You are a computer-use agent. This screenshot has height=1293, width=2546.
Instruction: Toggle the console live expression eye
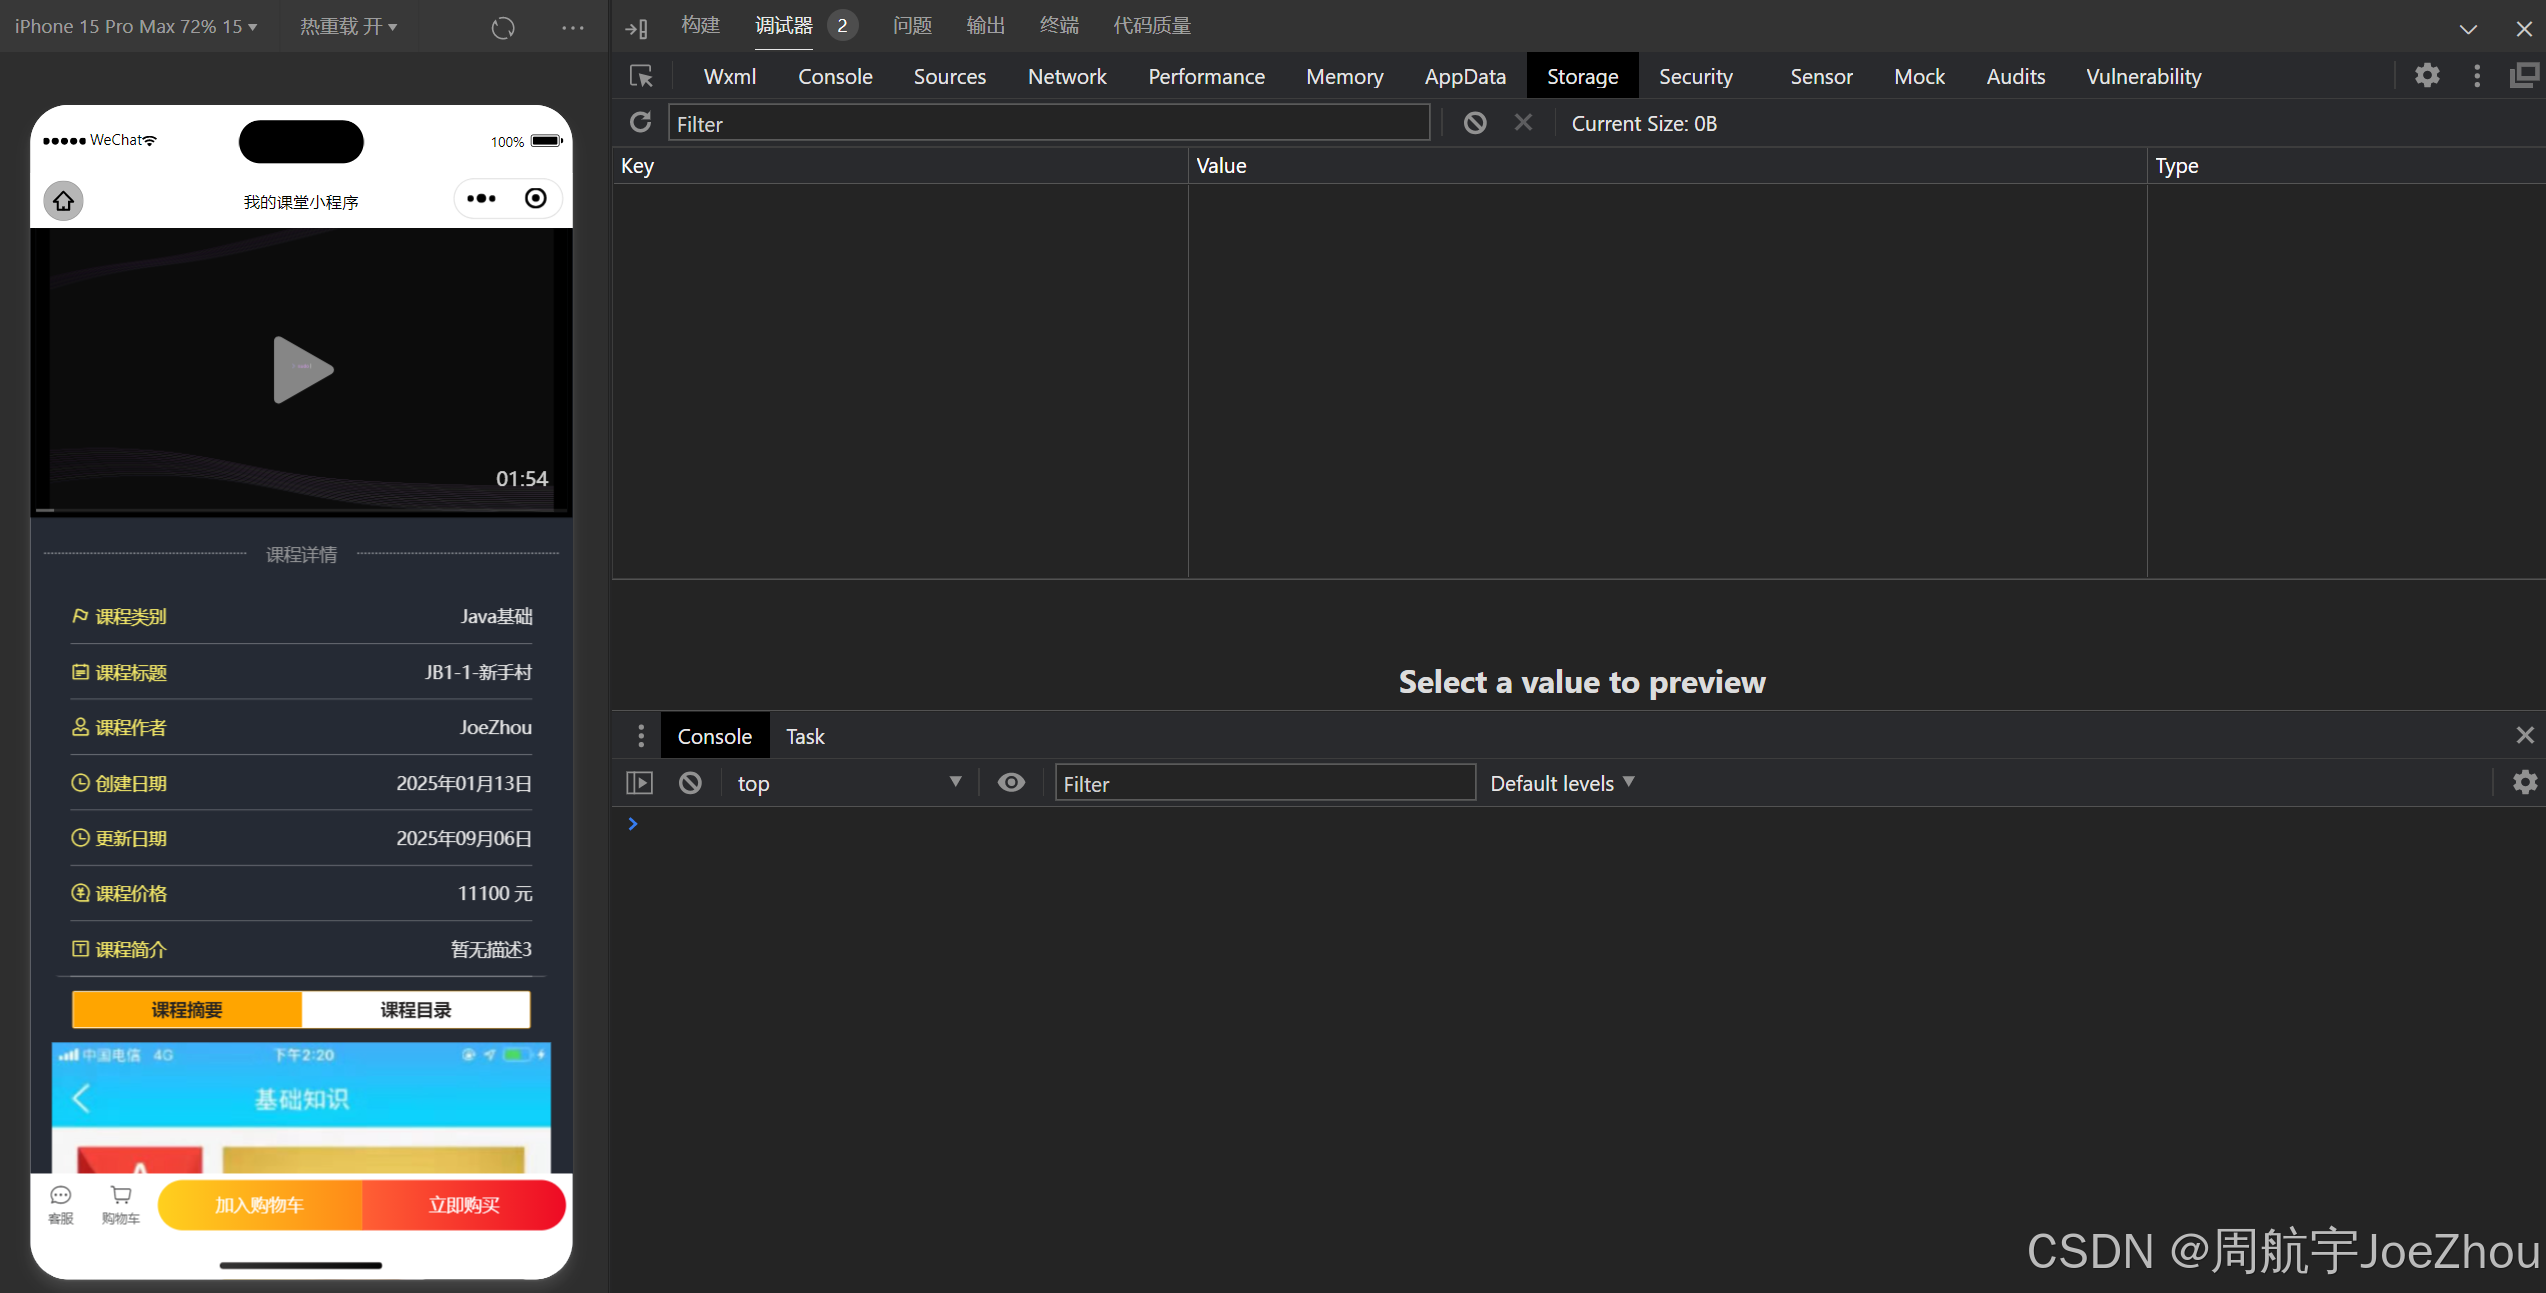pyautogui.click(x=1011, y=783)
